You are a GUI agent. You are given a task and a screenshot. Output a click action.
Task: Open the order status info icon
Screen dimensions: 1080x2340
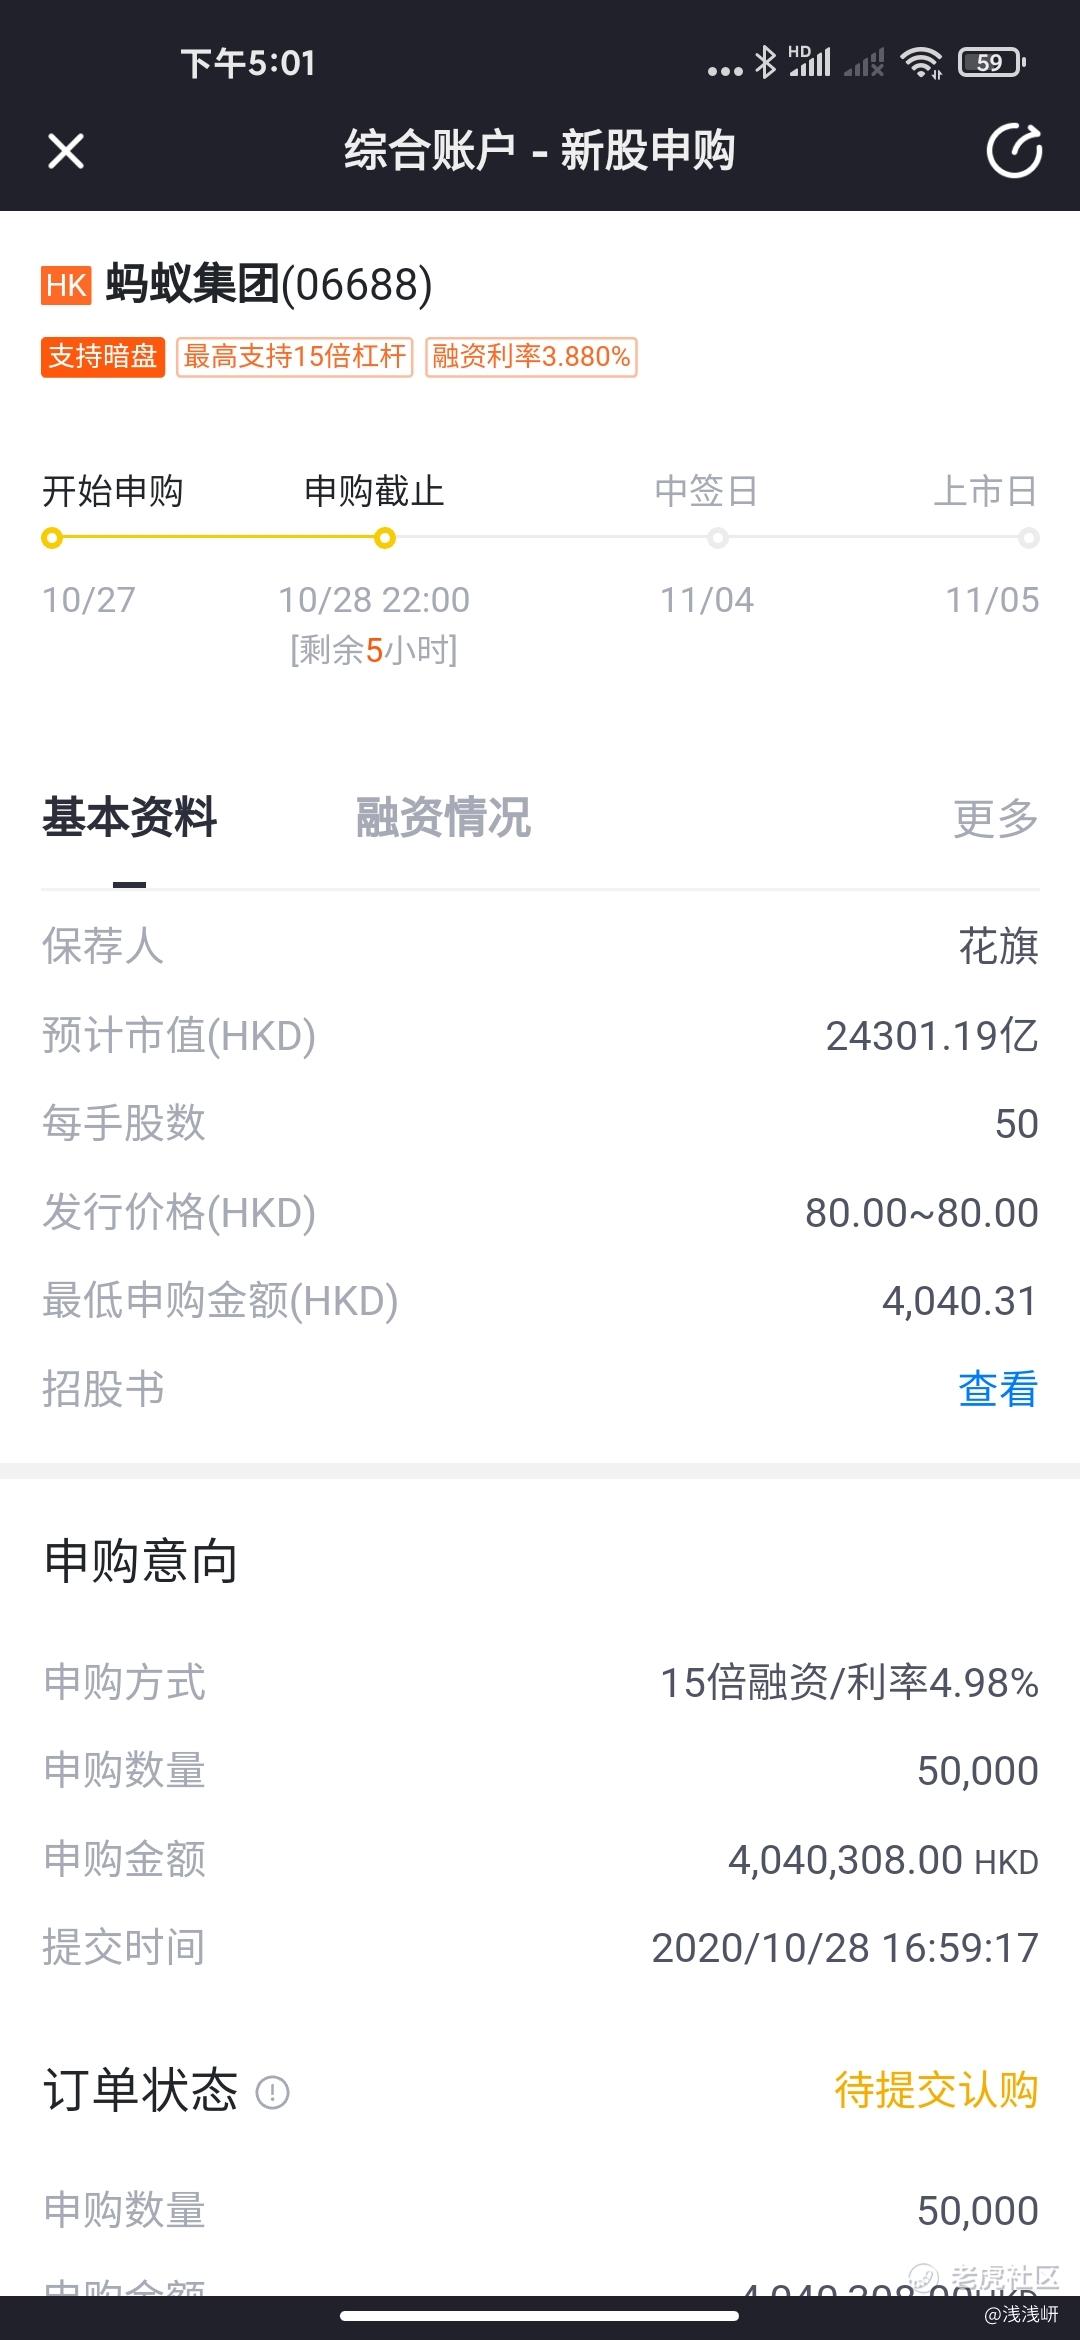pyautogui.click(x=272, y=2092)
